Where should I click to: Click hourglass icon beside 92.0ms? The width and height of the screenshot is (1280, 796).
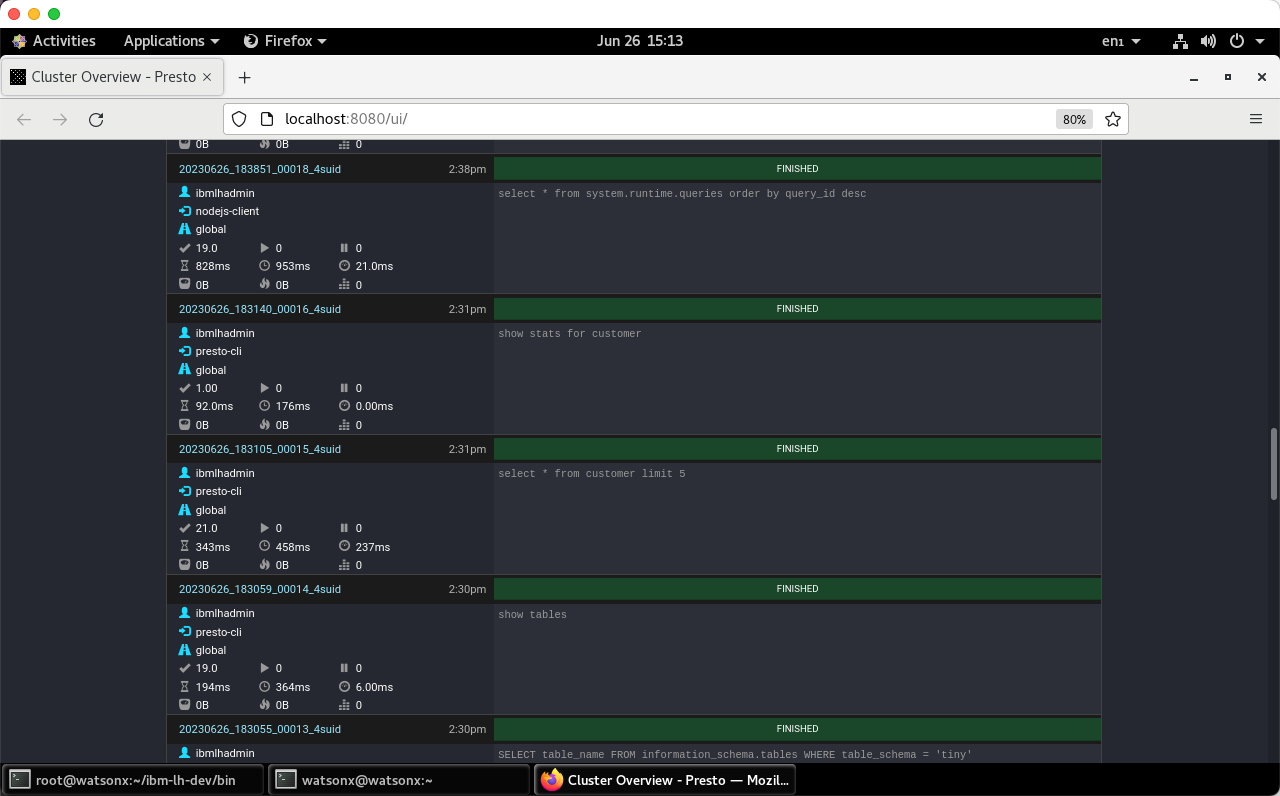184,406
